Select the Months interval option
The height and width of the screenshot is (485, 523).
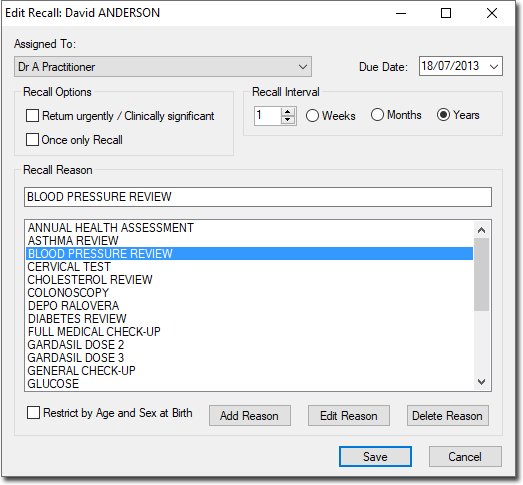(377, 115)
